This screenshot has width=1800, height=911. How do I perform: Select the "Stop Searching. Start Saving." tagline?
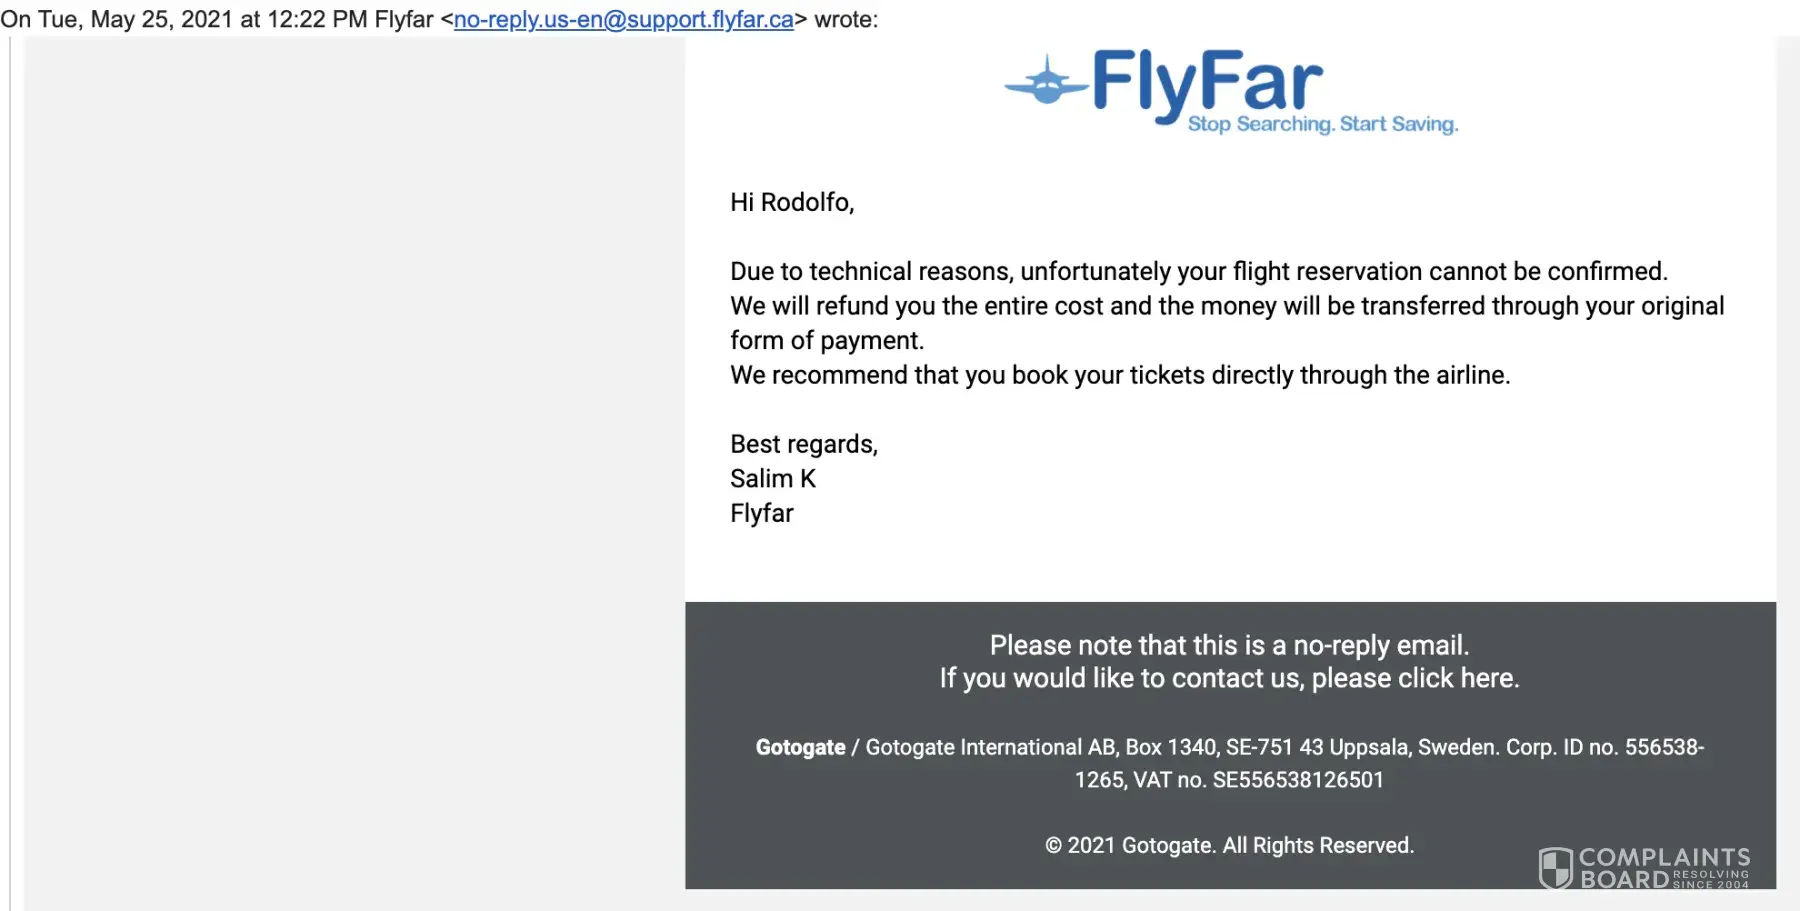coord(1322,124)
